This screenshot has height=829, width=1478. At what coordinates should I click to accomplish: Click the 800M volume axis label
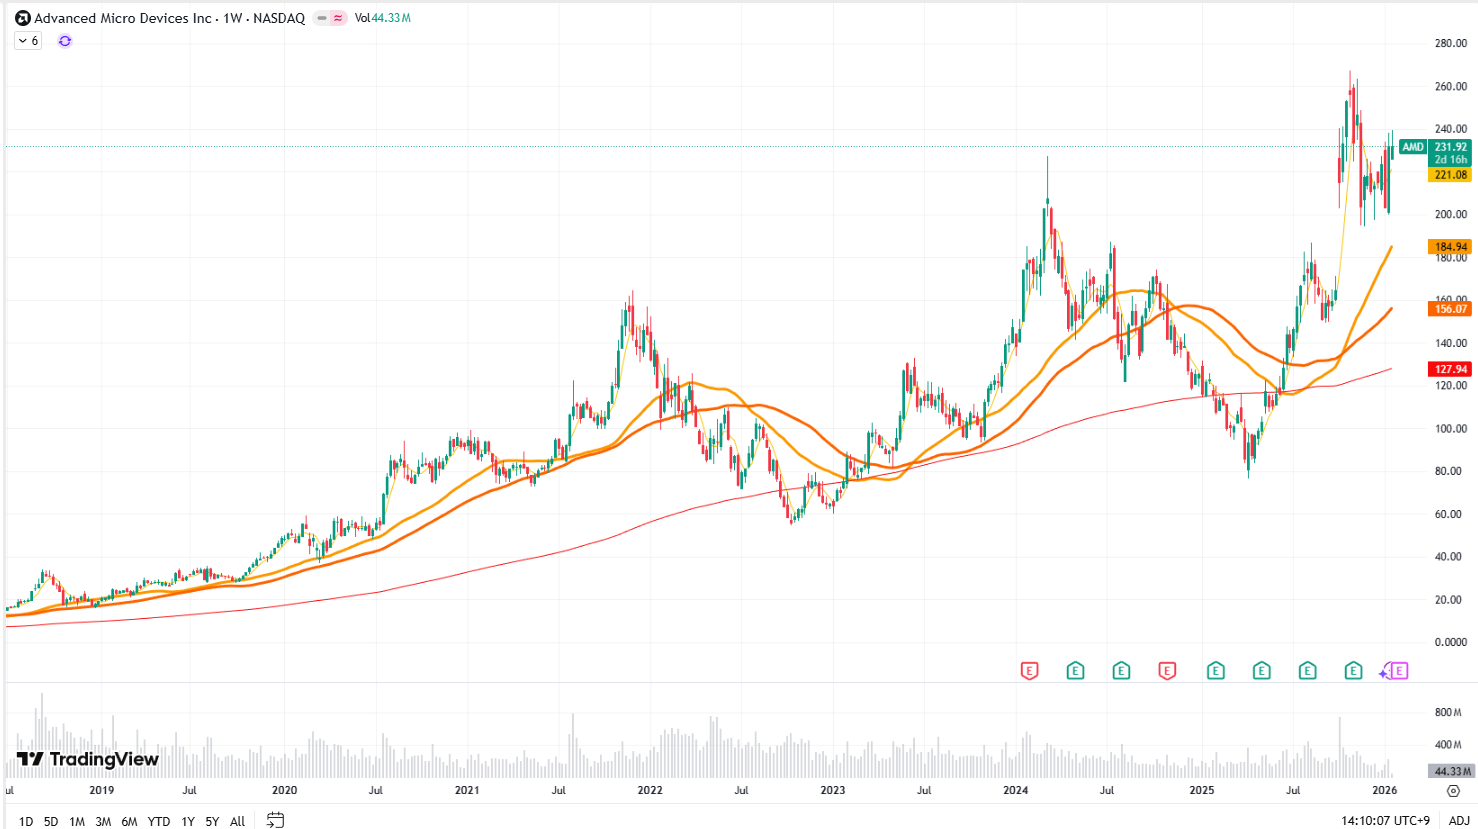1448,712
